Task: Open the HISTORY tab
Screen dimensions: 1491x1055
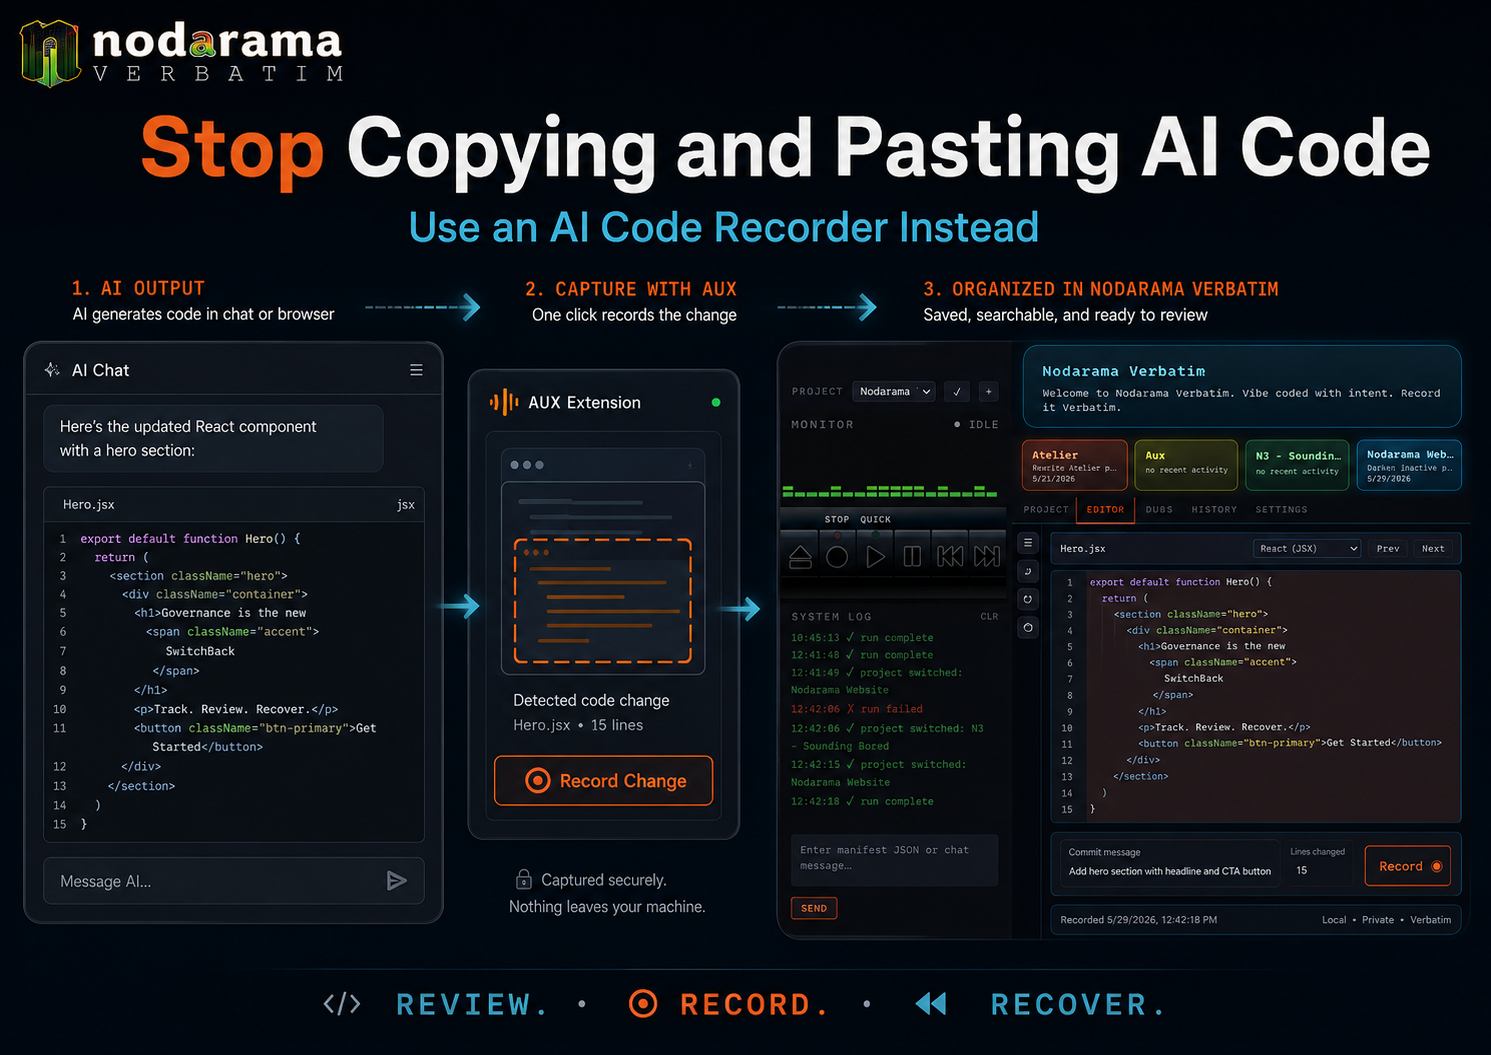Action: 1214,509
